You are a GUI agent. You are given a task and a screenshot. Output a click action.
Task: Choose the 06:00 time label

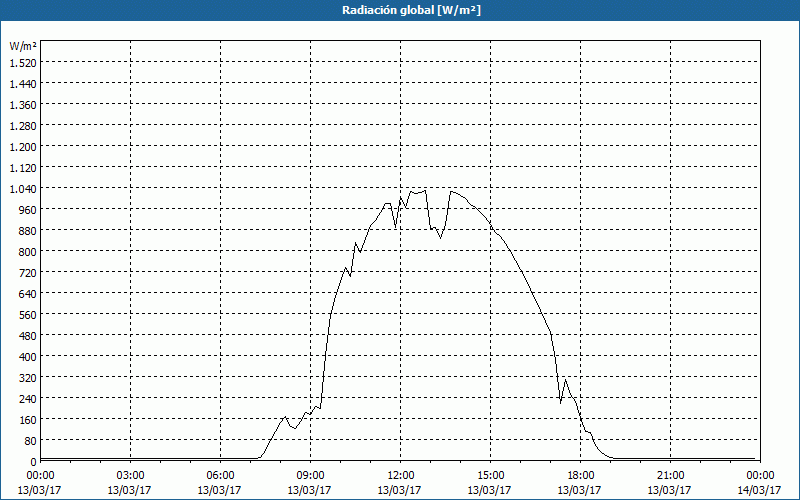coord(220,476)
